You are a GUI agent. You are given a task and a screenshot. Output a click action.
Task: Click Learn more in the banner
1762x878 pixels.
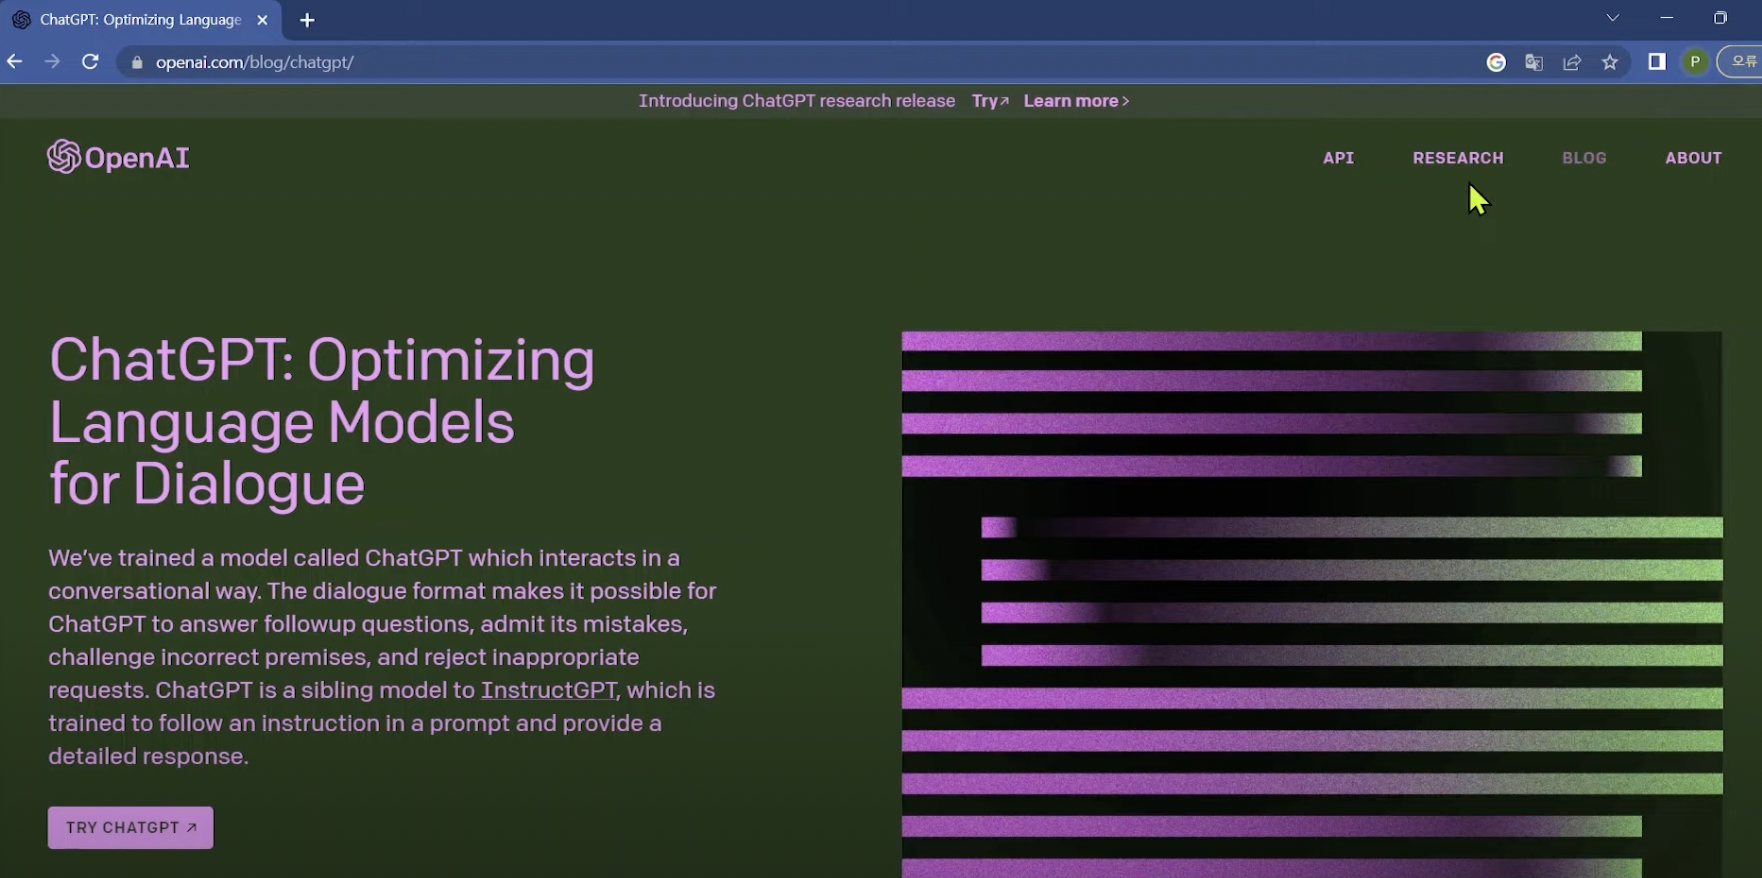(1076, 101)
